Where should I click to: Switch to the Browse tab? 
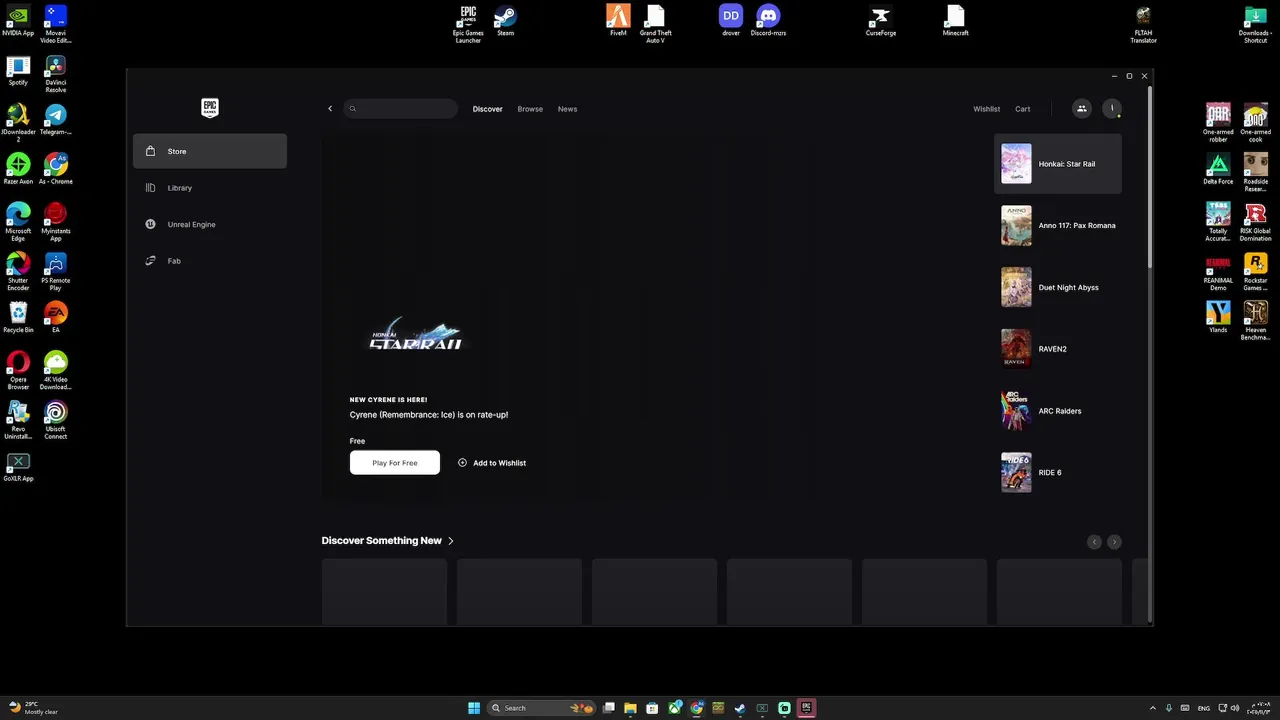pyautogui.click(x=530, y=109)
